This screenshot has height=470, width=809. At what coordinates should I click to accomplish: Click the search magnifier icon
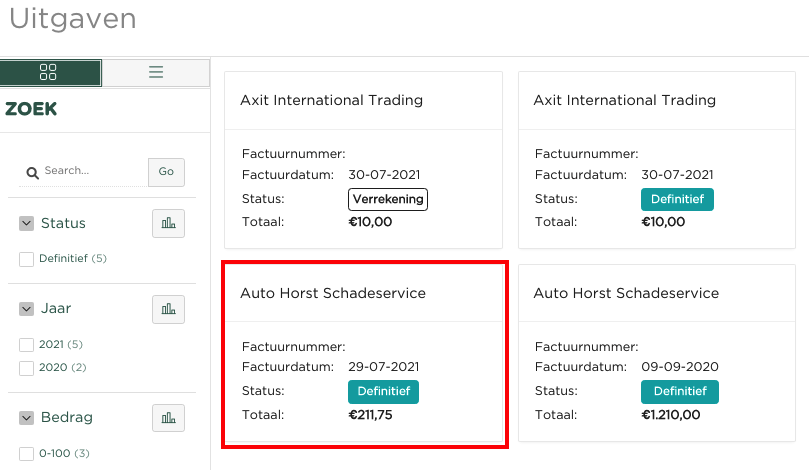pyautogui.click(x=32, y=172)
